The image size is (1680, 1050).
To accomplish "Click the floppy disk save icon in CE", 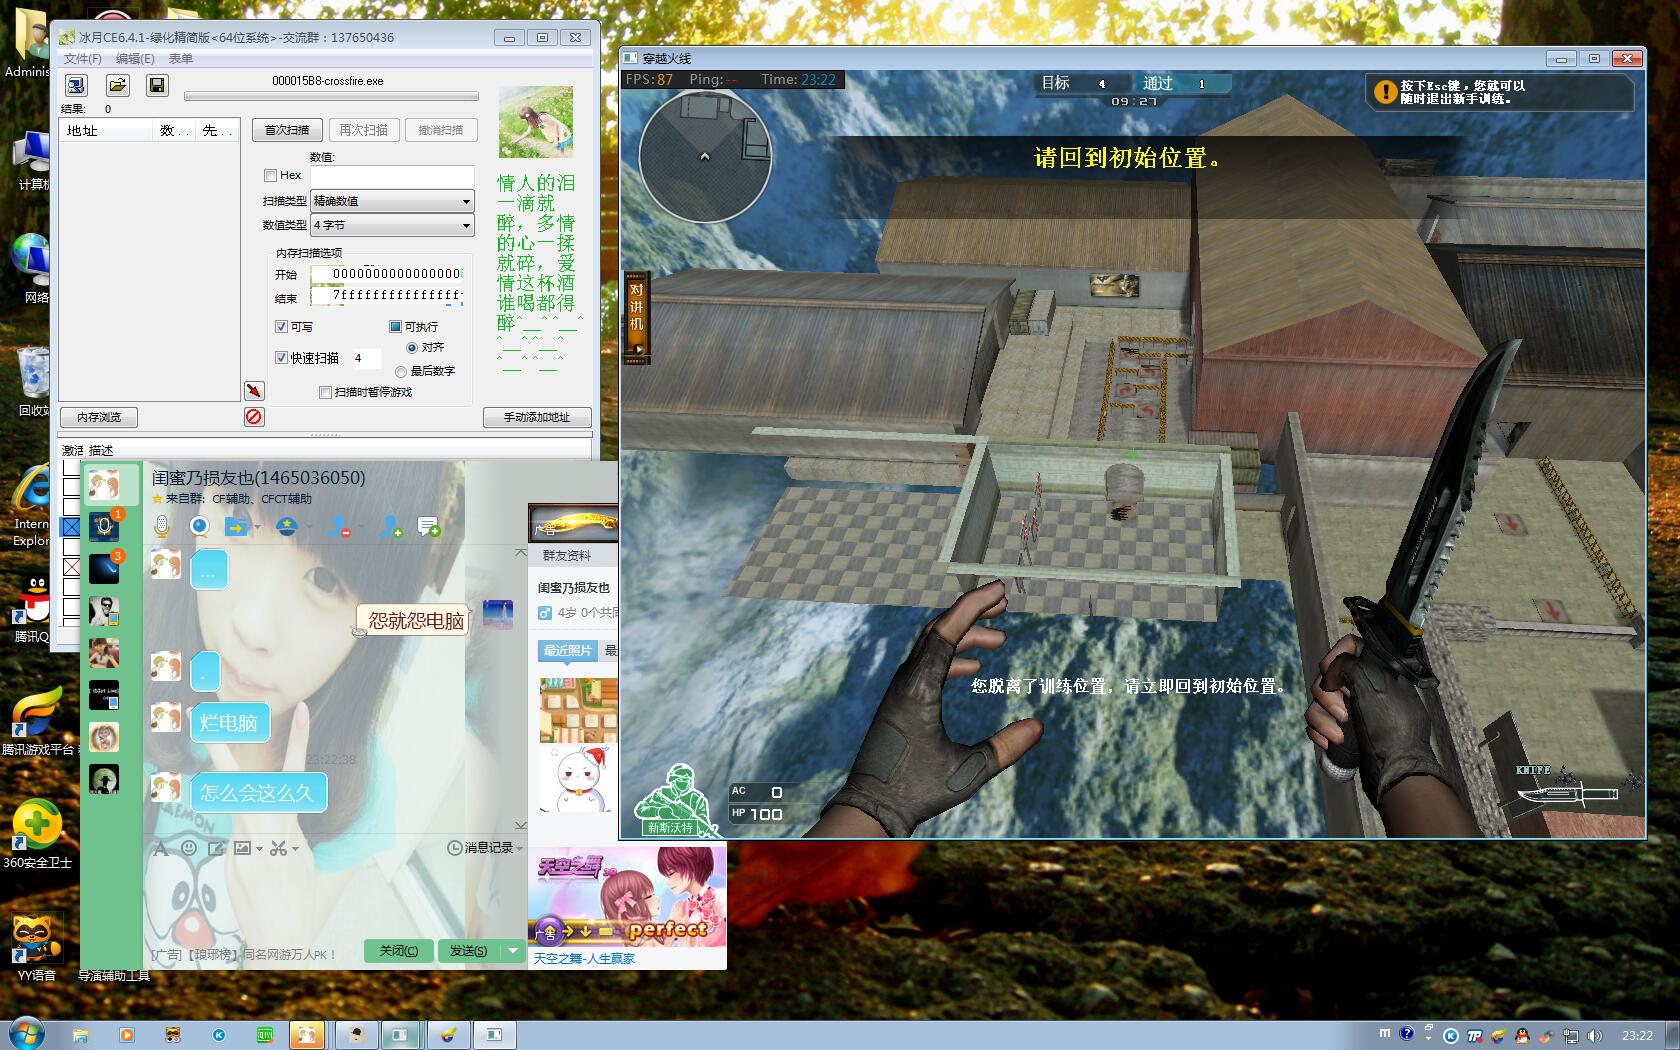I will point(157,85).
